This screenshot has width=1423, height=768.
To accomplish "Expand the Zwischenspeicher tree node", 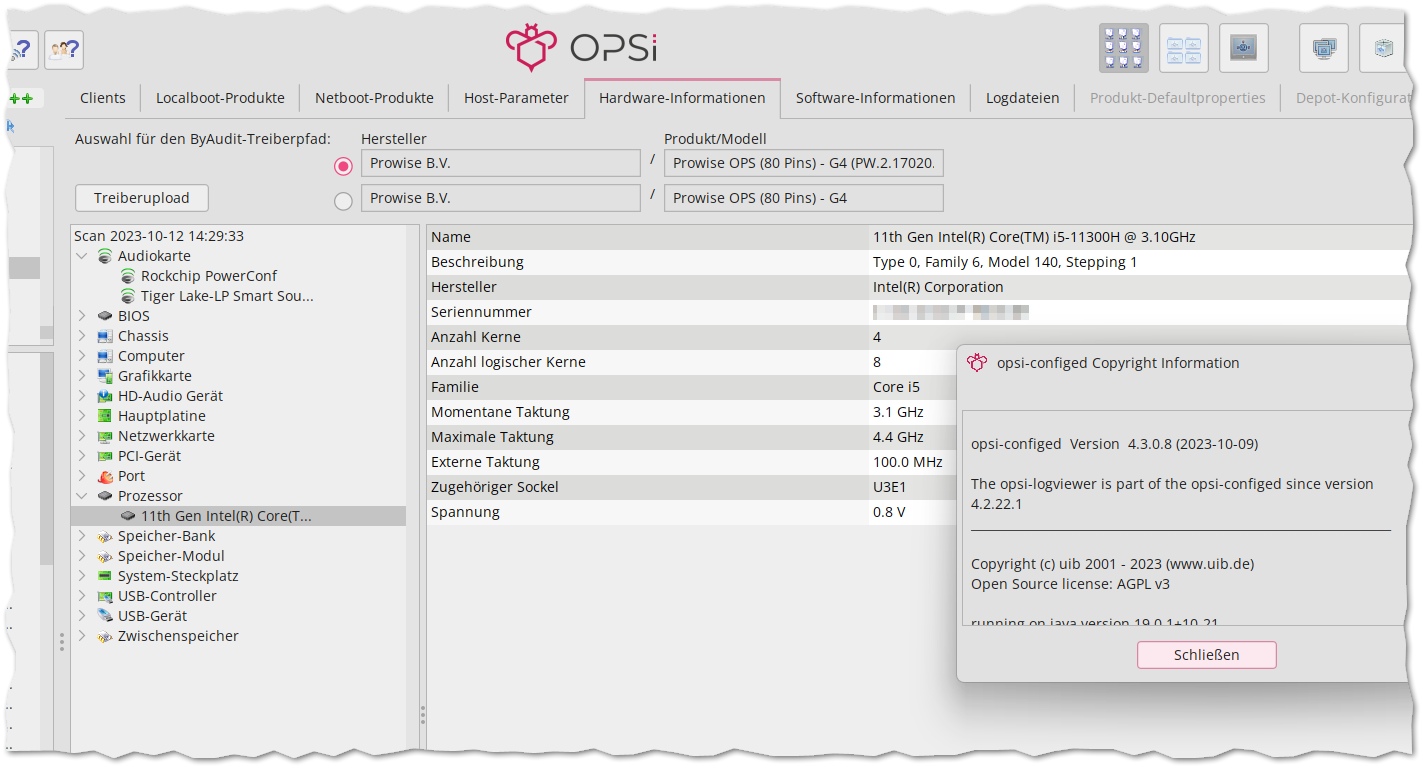I will pyautogui.click(x=82, y=636).
